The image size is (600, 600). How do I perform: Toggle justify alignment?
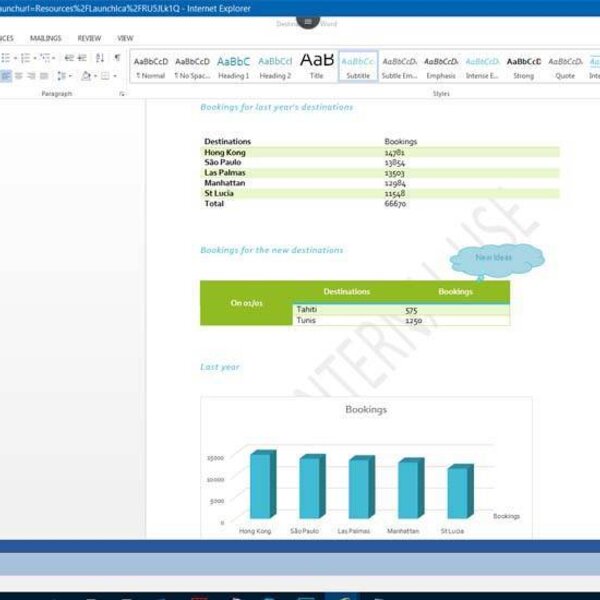44,76
